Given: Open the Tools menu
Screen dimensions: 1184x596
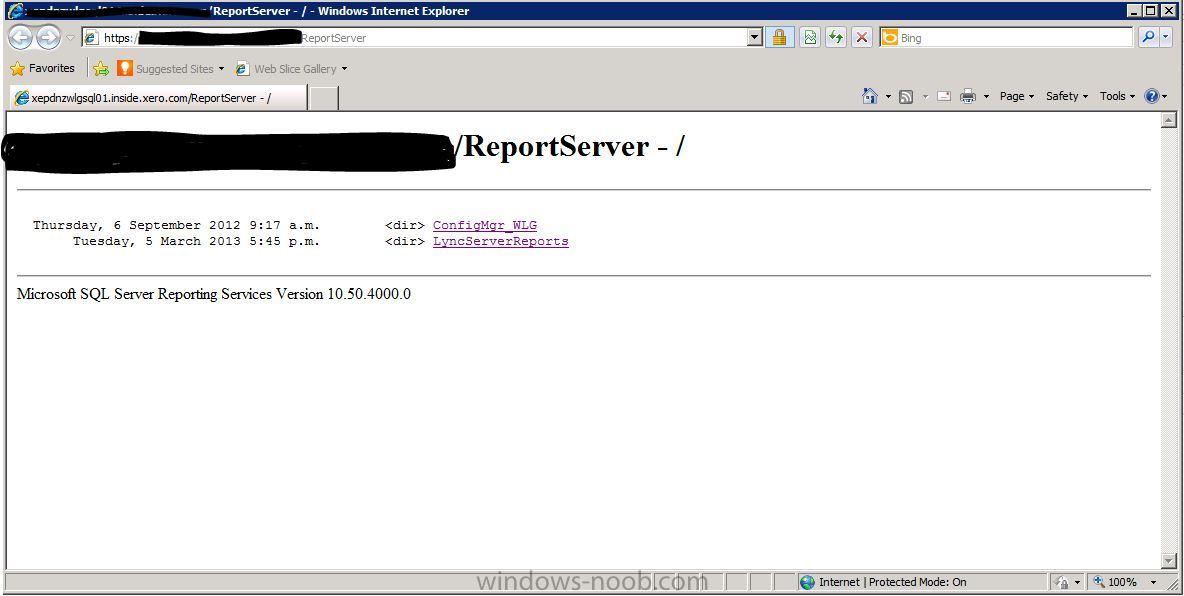Looking at the screenshot, I should [x=1117, y=97].
